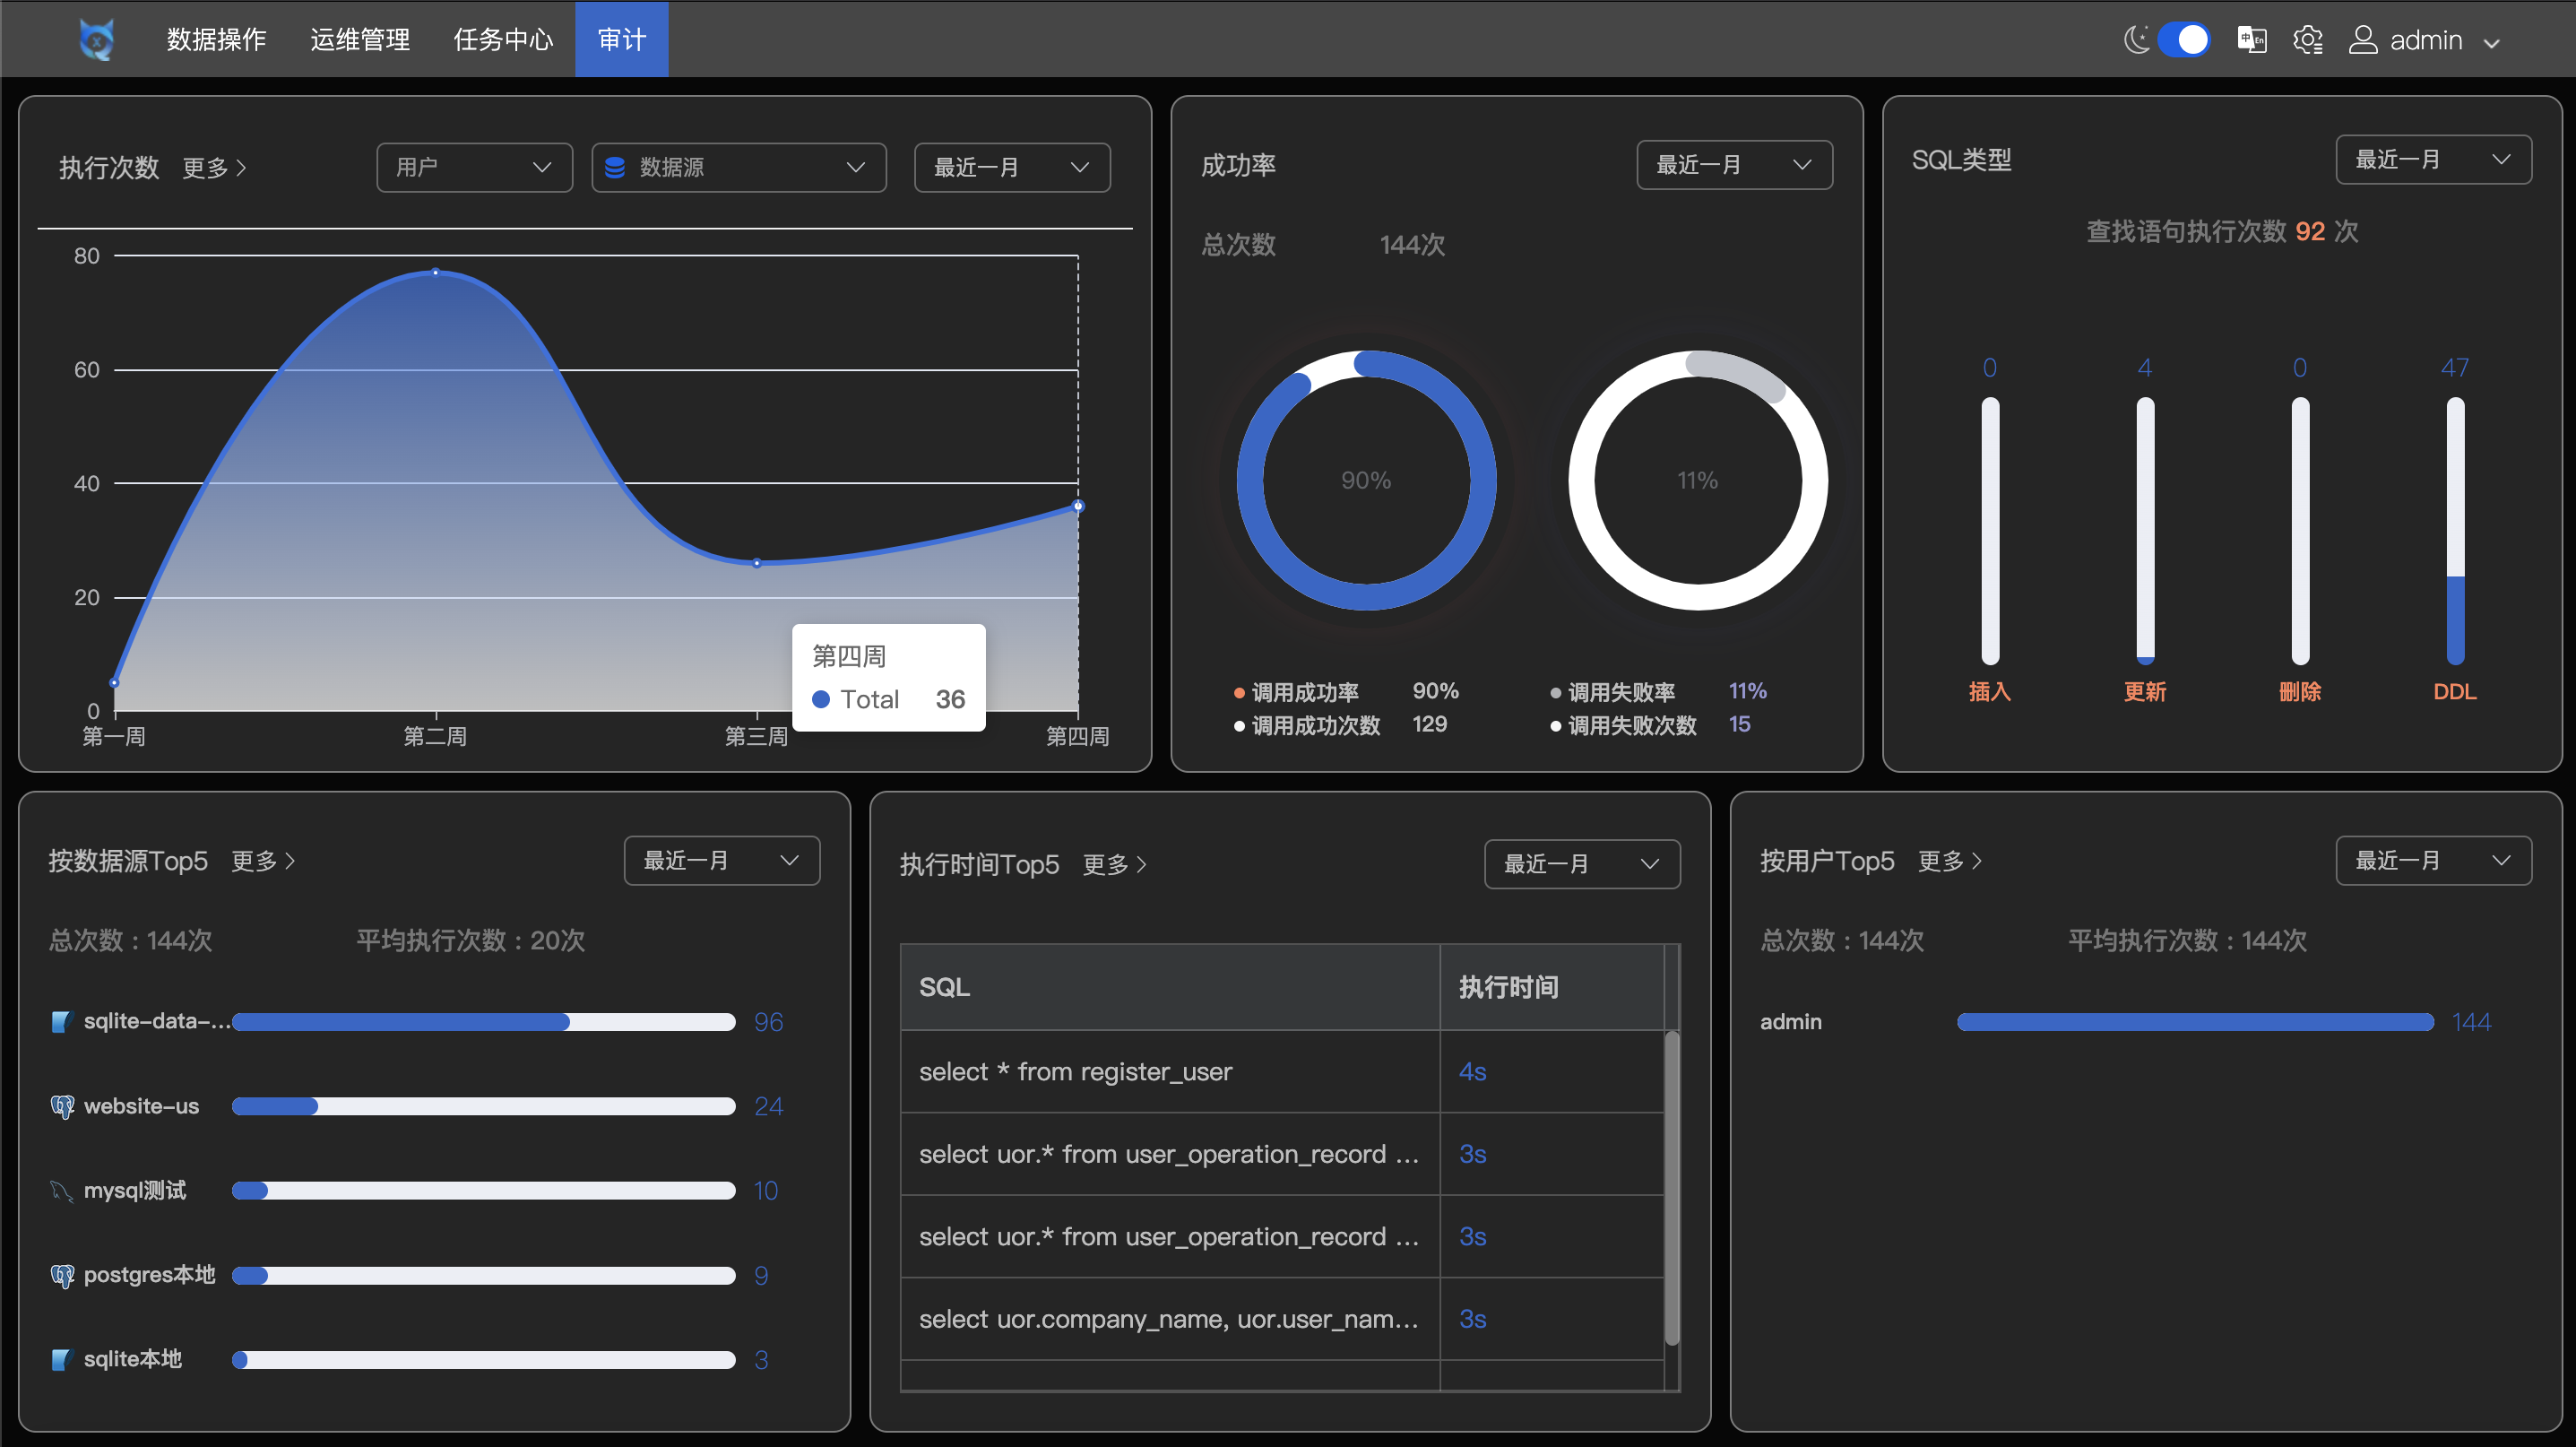Open 最近一月 dropdown in 成功率 panel

(x=1734, y=164)
